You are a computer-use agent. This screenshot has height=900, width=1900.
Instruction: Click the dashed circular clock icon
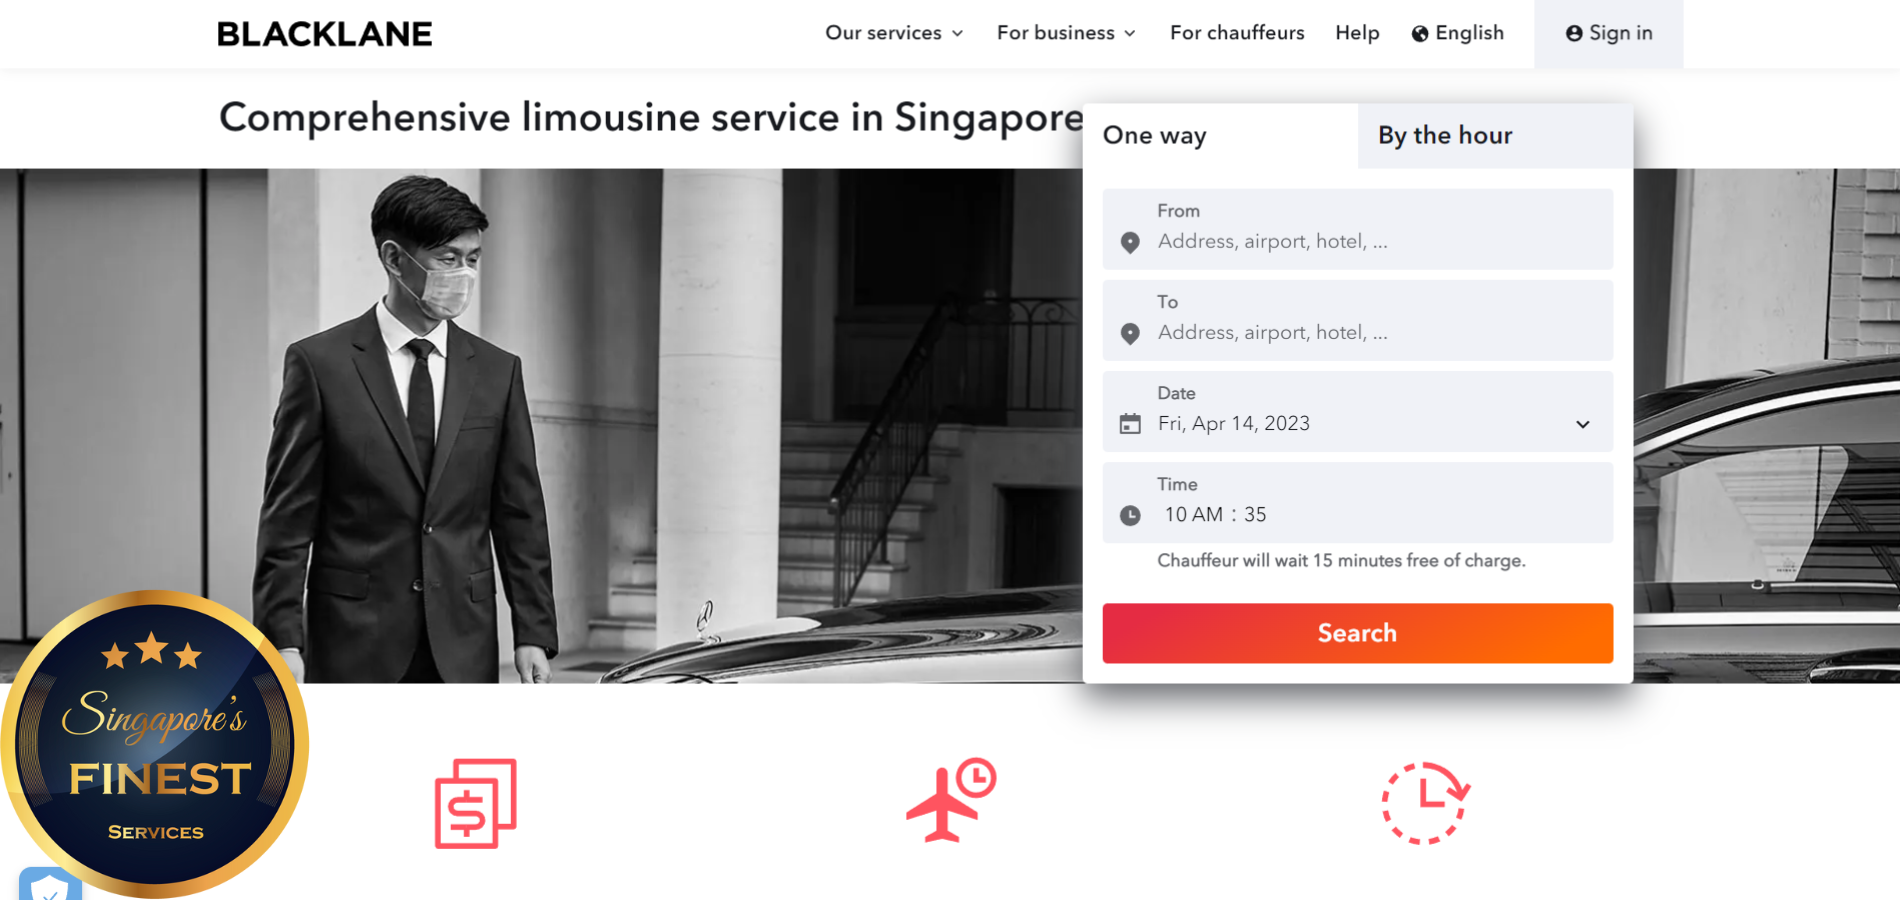[1425, 803]
